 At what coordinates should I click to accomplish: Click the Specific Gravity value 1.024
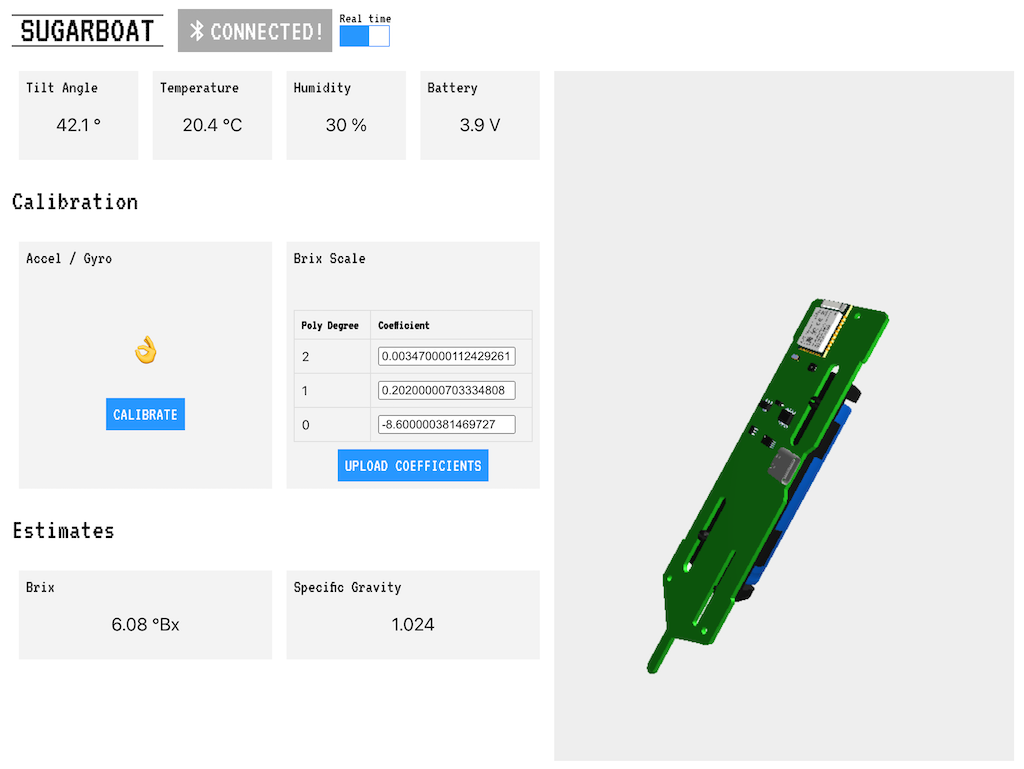tap(413, 625)
